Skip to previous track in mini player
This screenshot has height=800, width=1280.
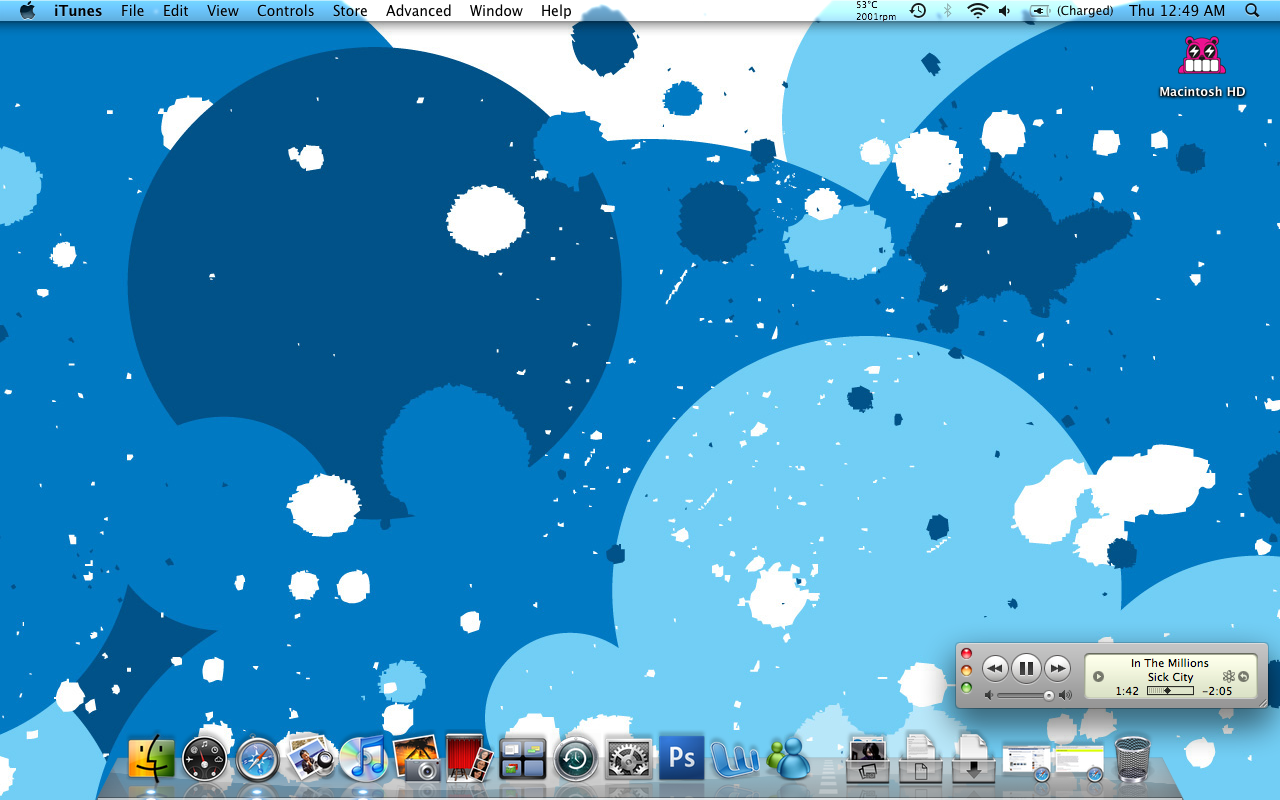(996, 668)
